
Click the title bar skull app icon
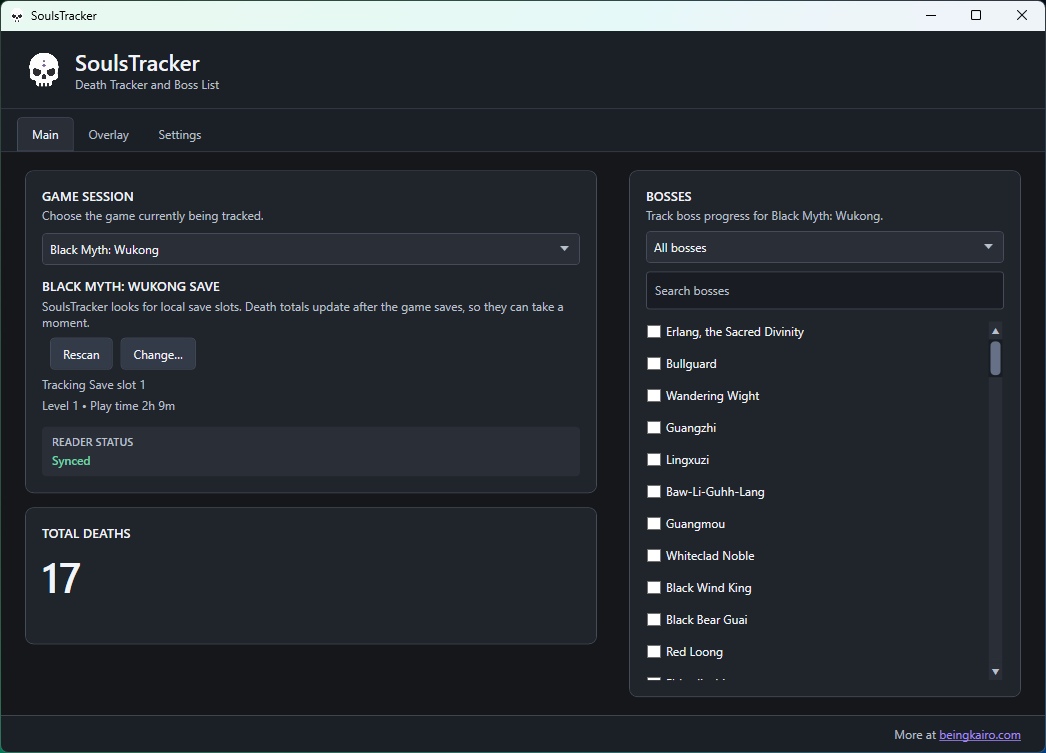click(x=17, y=16)
